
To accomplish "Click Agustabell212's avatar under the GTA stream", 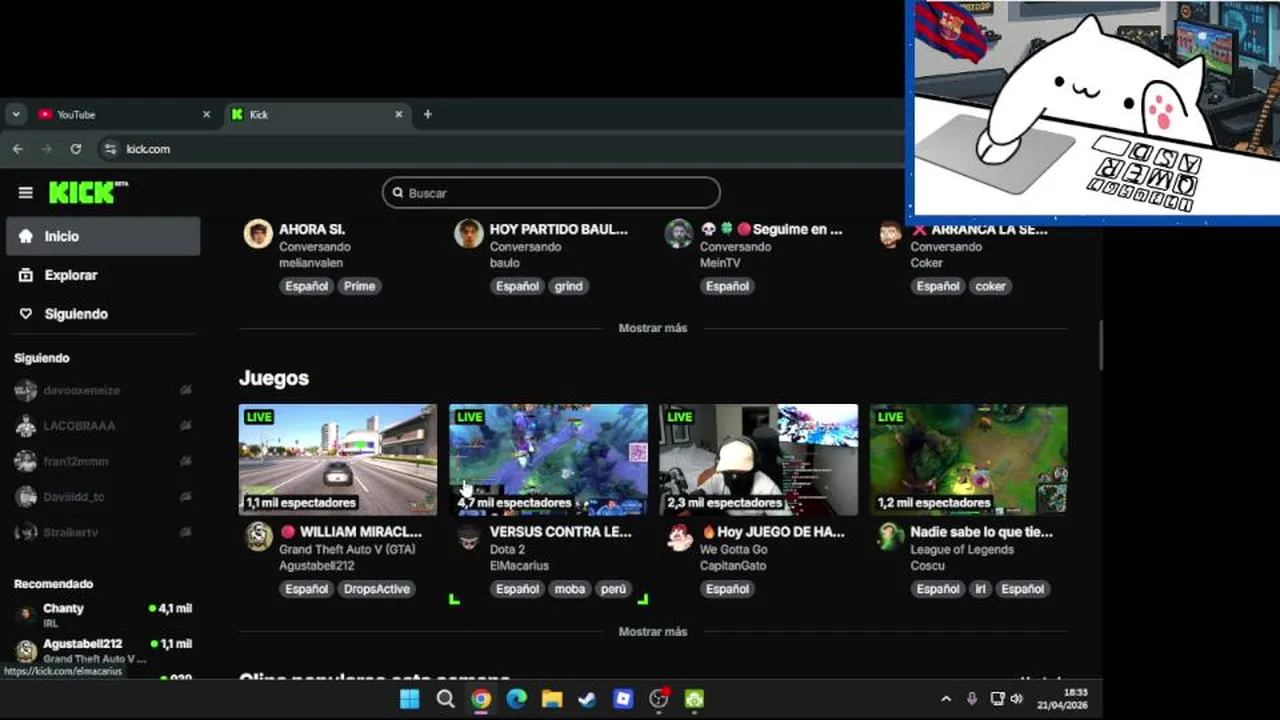I will coord(259,537).
